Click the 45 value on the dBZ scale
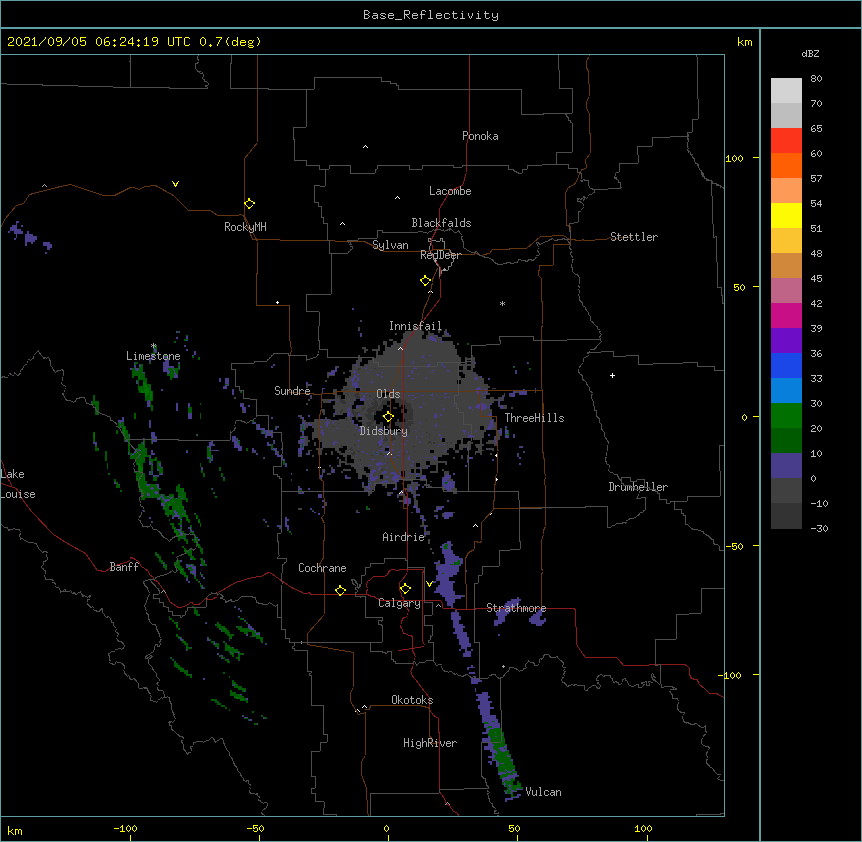Image resolution: width=862 pixels, height=842 pixels. pos(816,279)
